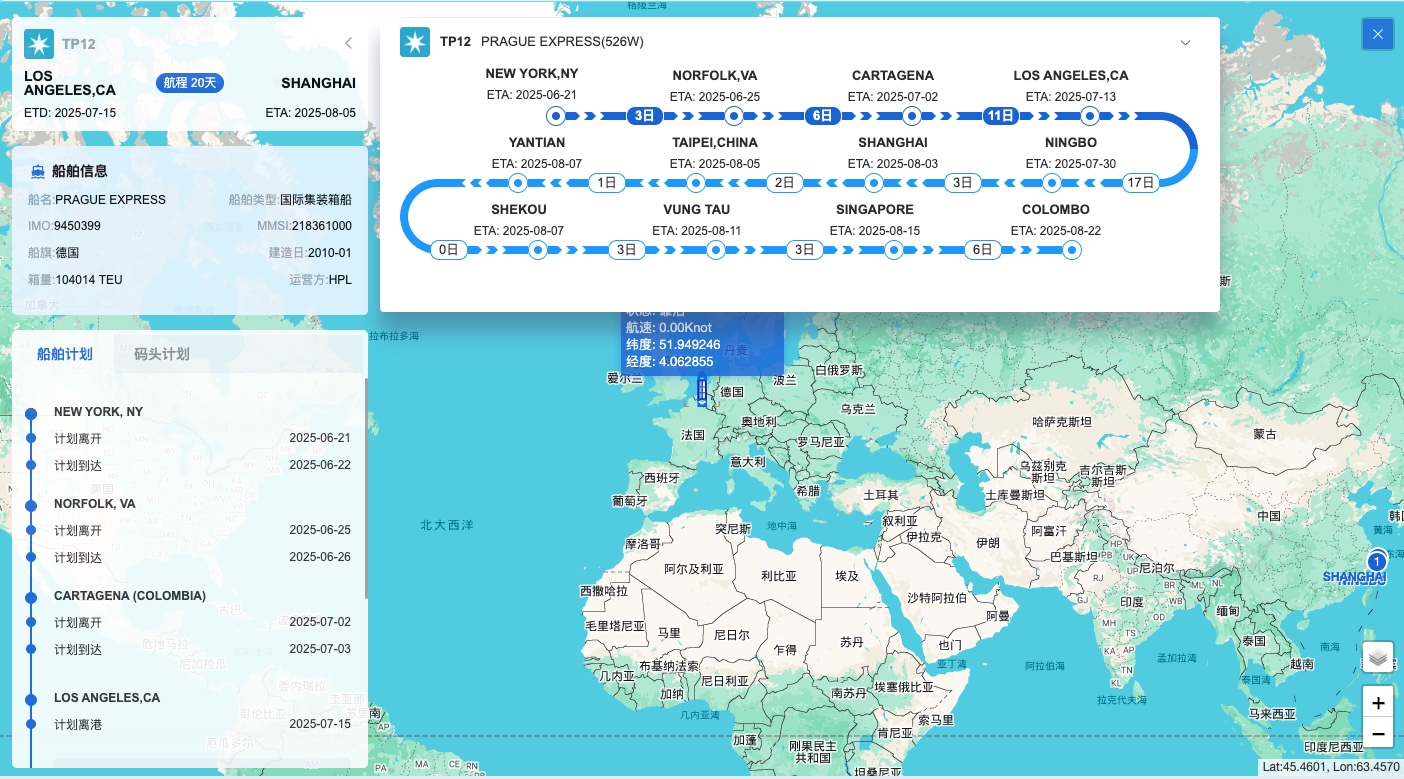1404x779 pixels.
Task: Open CARTAGENA (COLOMBIA) schedule entry
Action: [x=130, y=596]
